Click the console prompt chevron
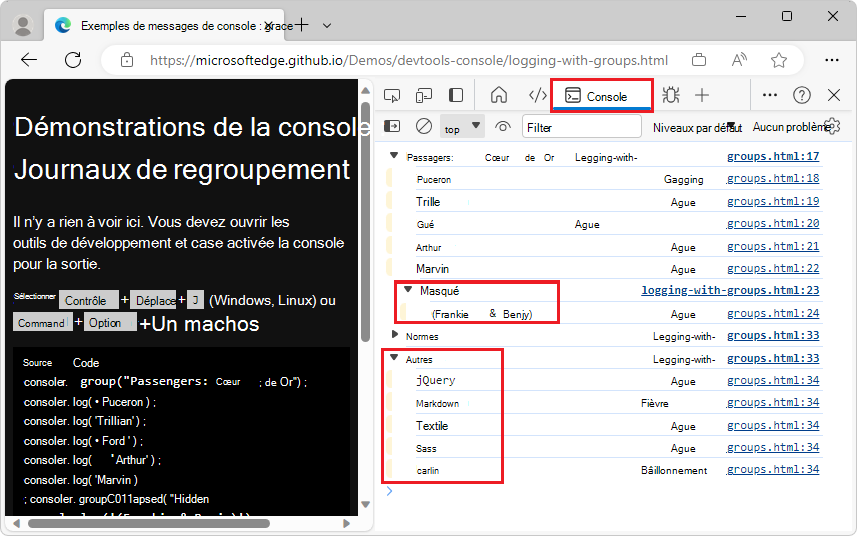857x536 pixels. [x=389, y=491]
